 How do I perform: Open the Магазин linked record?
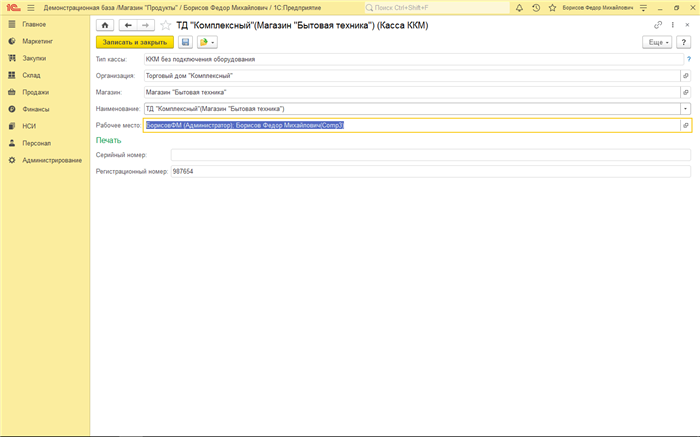[686, 92]
